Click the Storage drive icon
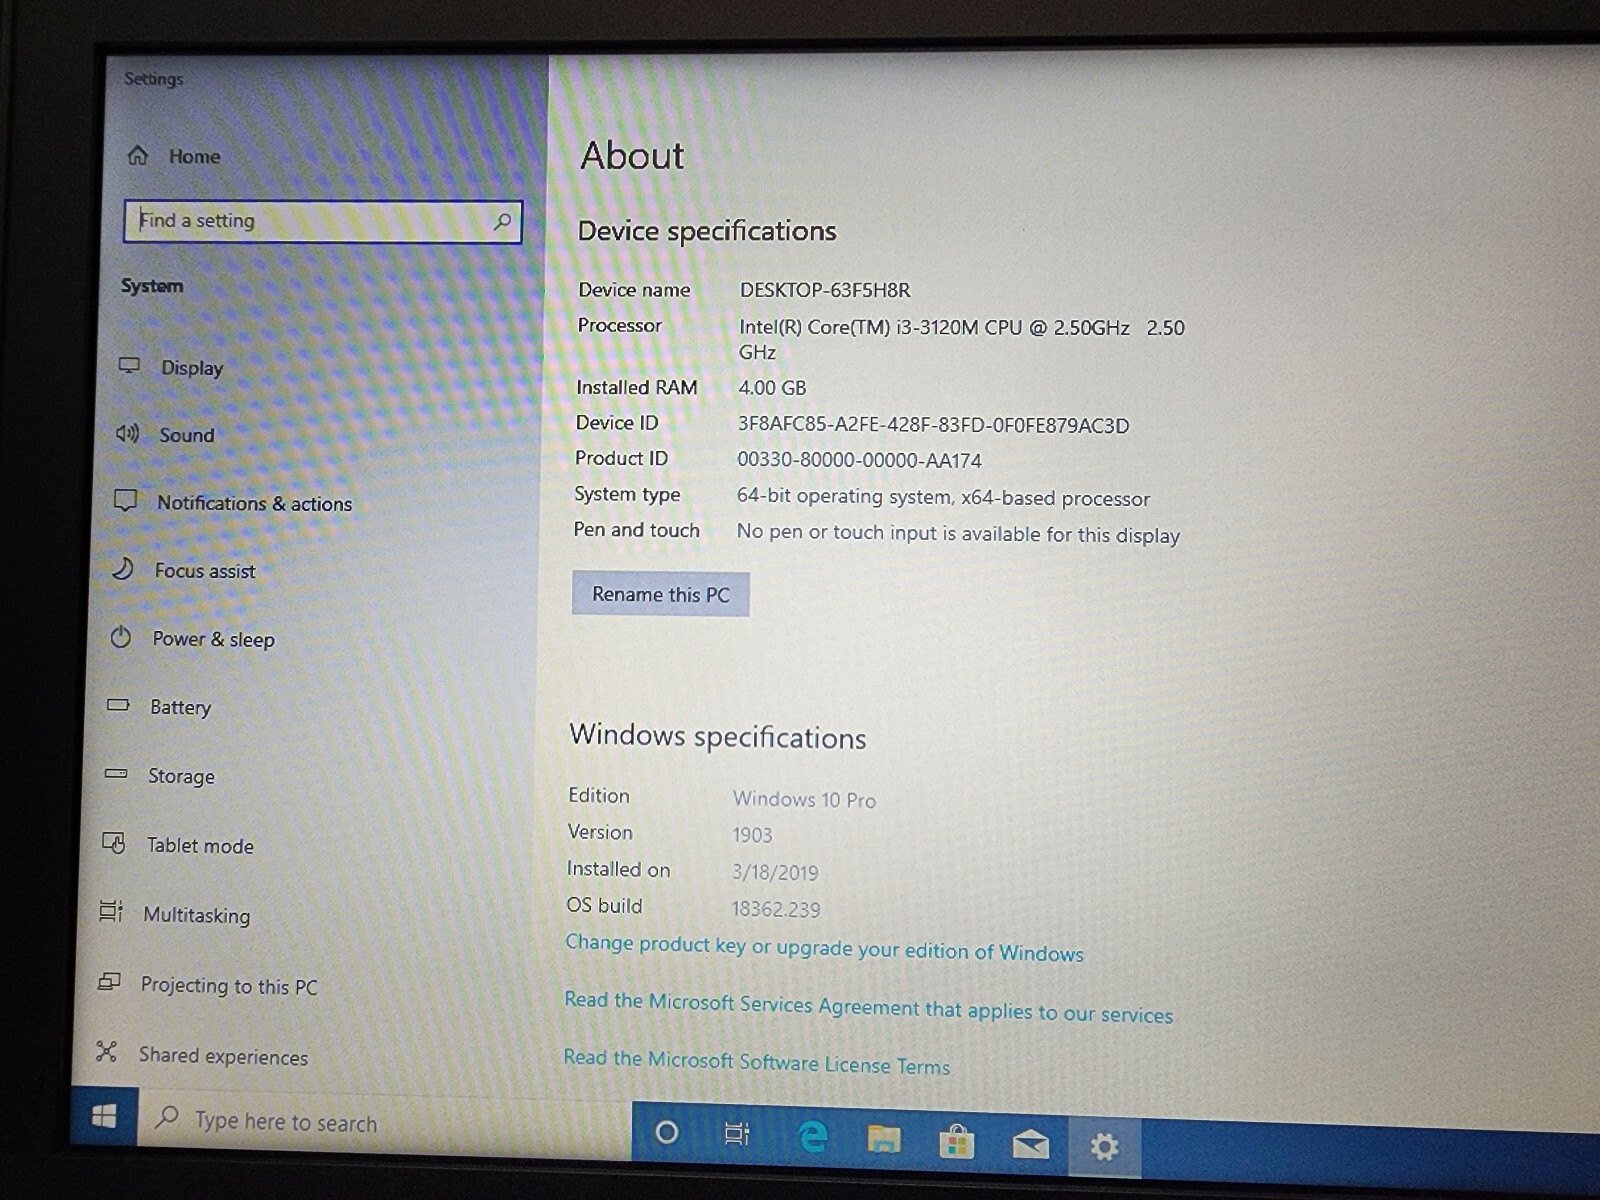Screen dimensions: 1600x1200 [116, 773]
